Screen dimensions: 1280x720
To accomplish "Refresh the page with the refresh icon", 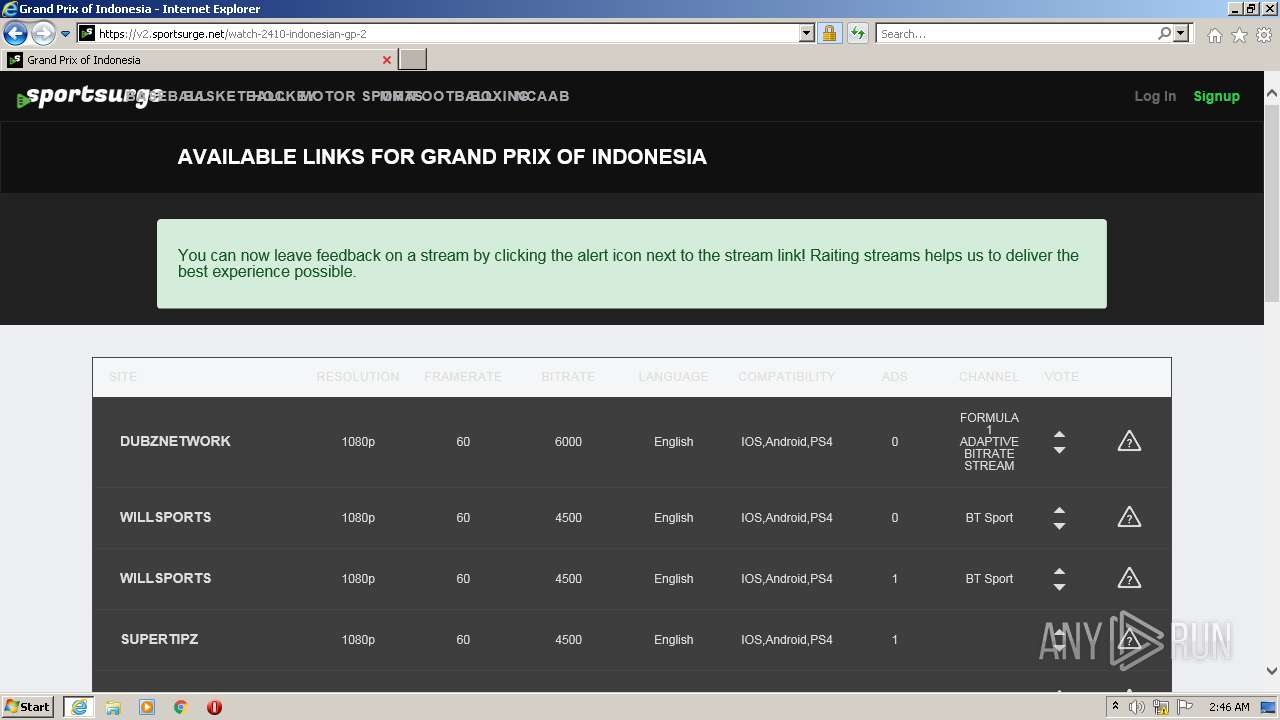I will [858, 34].
